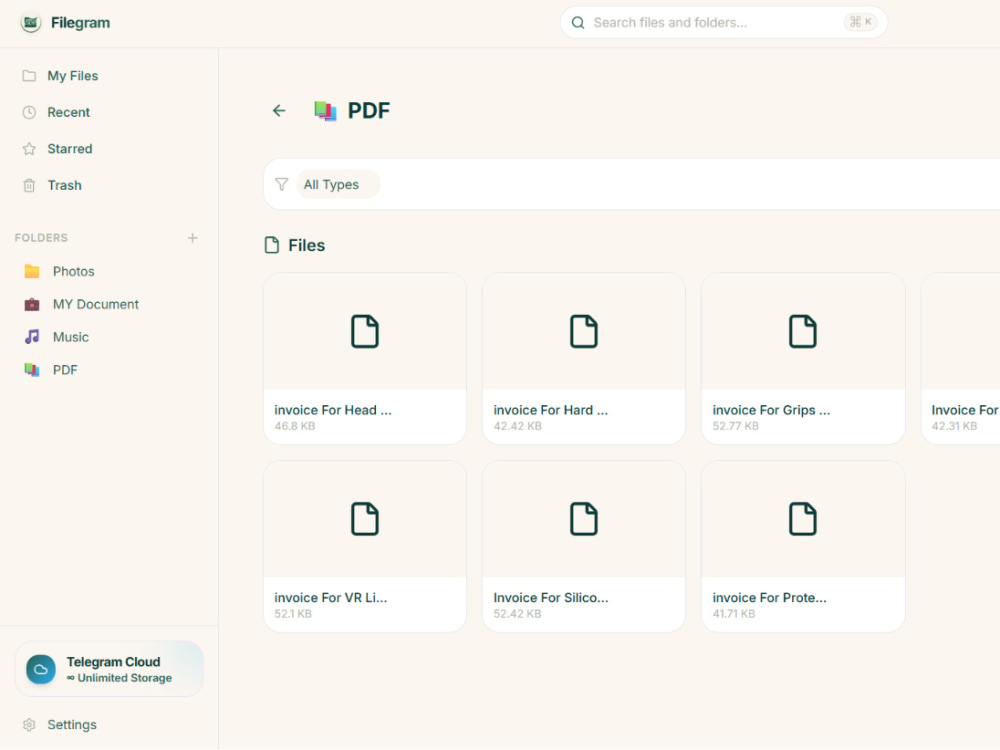Select the 'Invoice For Silico...' file name
Screen dimensions: 1000x750
(550, 598)
